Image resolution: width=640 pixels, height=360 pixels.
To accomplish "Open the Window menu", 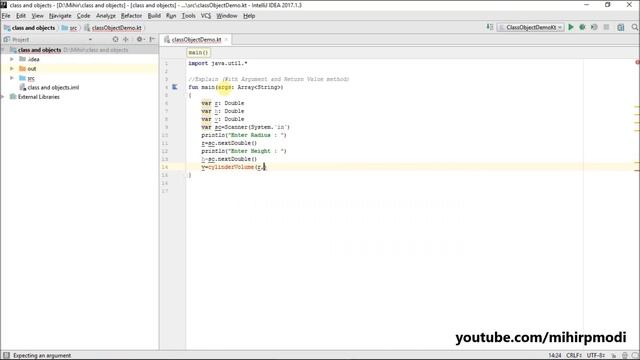I will tap(227, 16).
